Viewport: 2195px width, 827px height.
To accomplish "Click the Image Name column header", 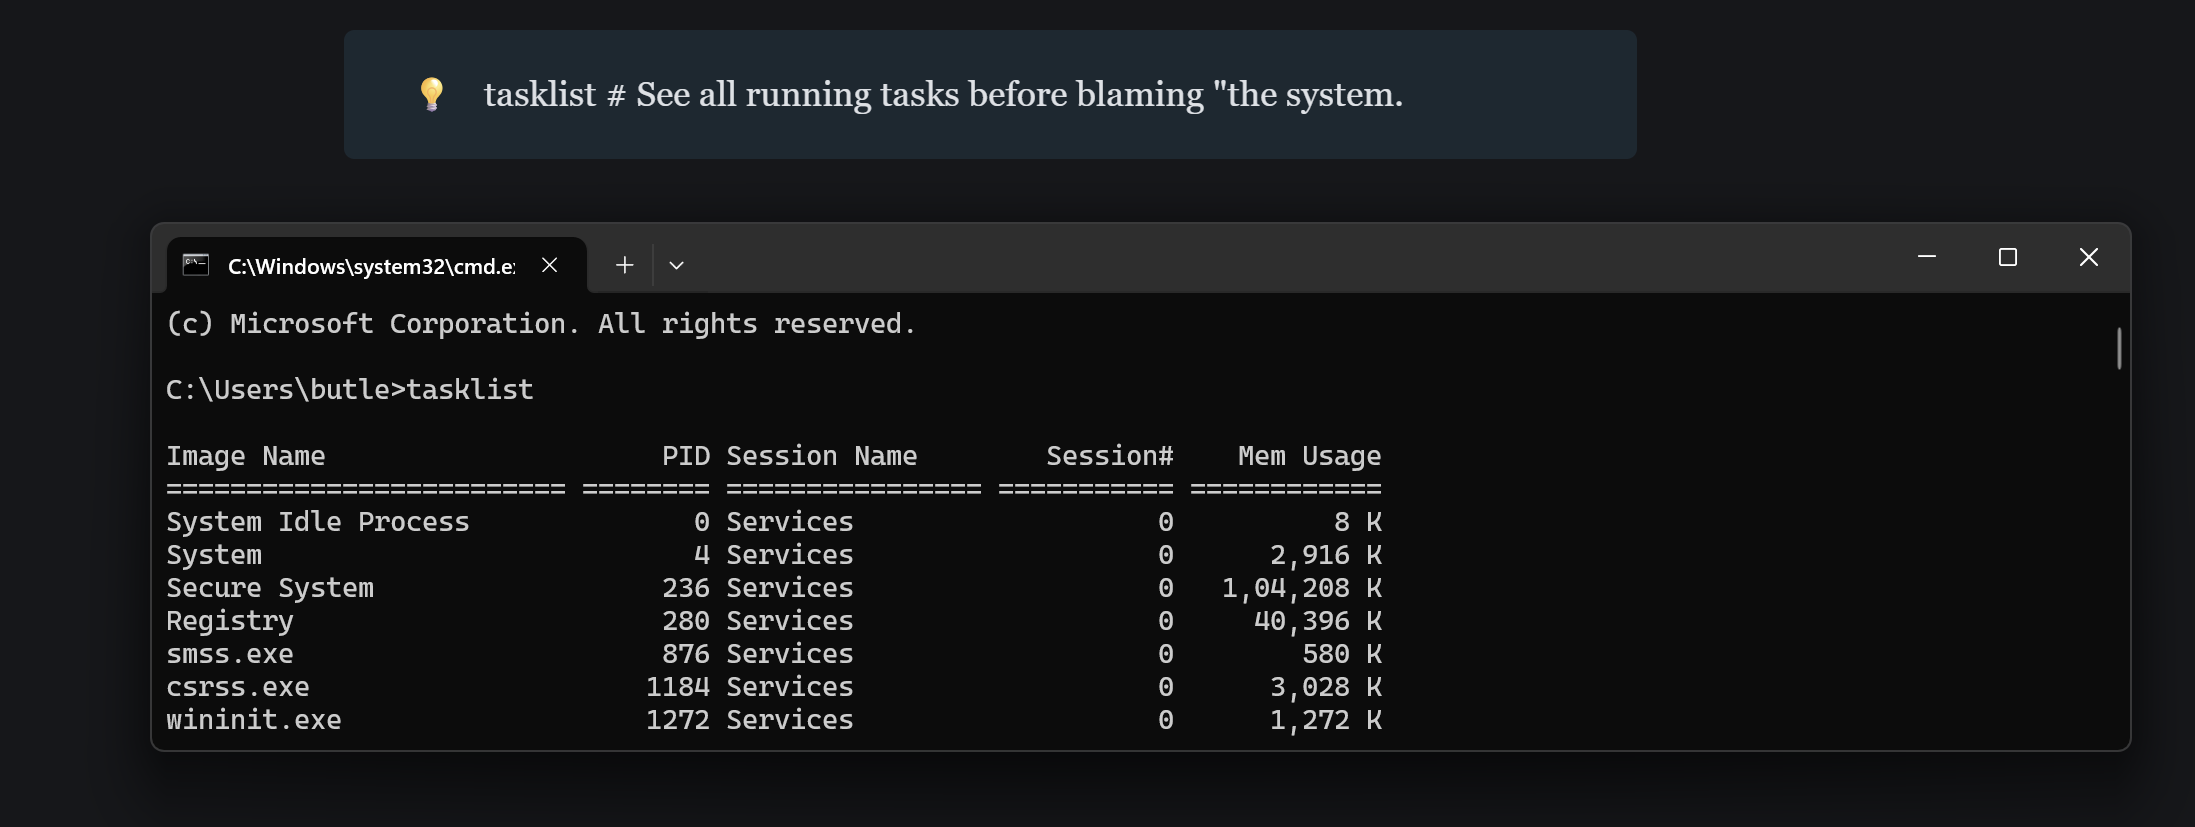I will pyautogui.click(x=245, y=456).
